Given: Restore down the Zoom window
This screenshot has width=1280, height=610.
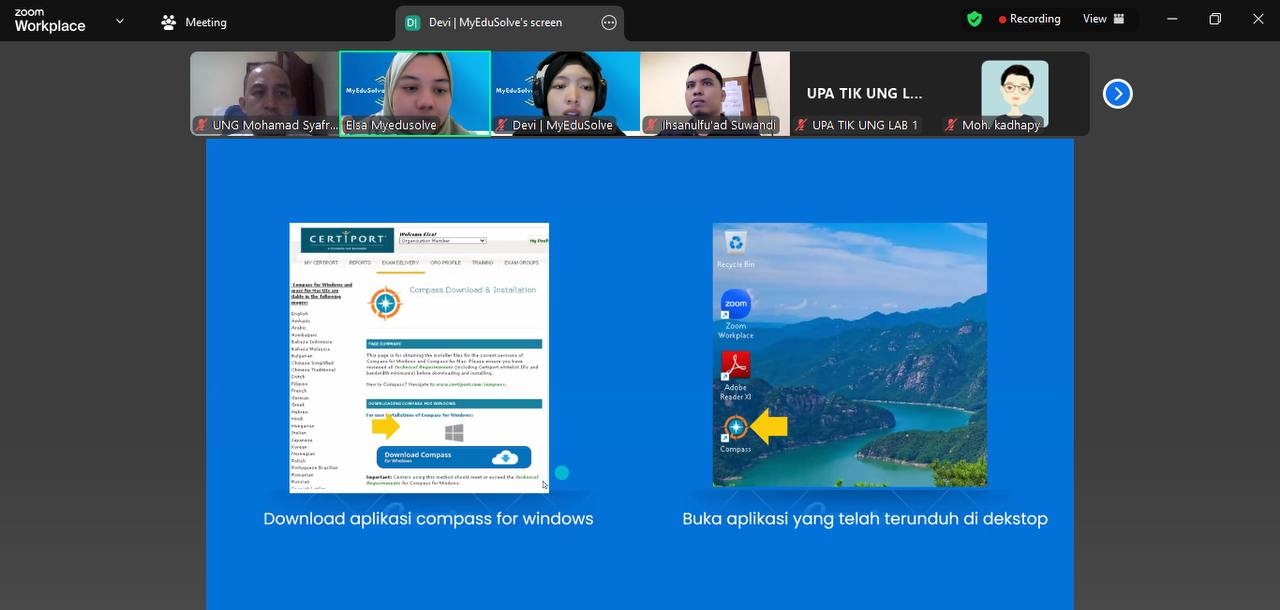Looking at the screenshot, I should 1215,19.
